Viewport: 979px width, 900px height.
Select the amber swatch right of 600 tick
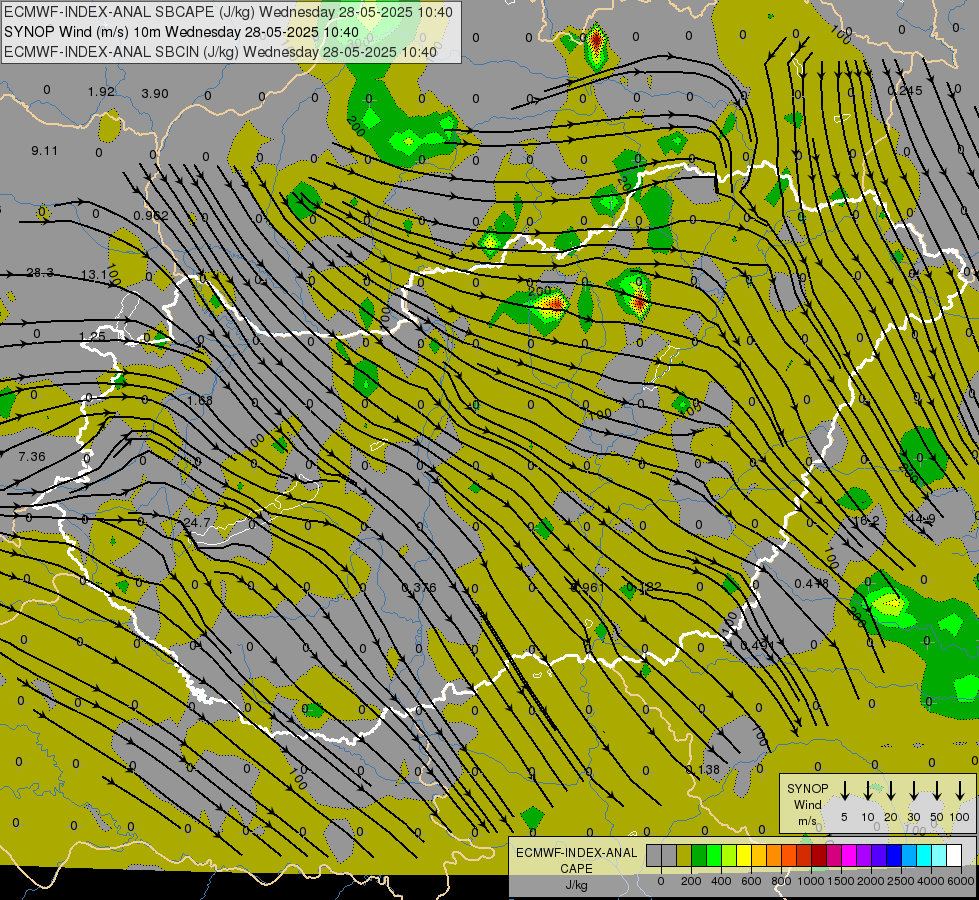tap(759, 855)
